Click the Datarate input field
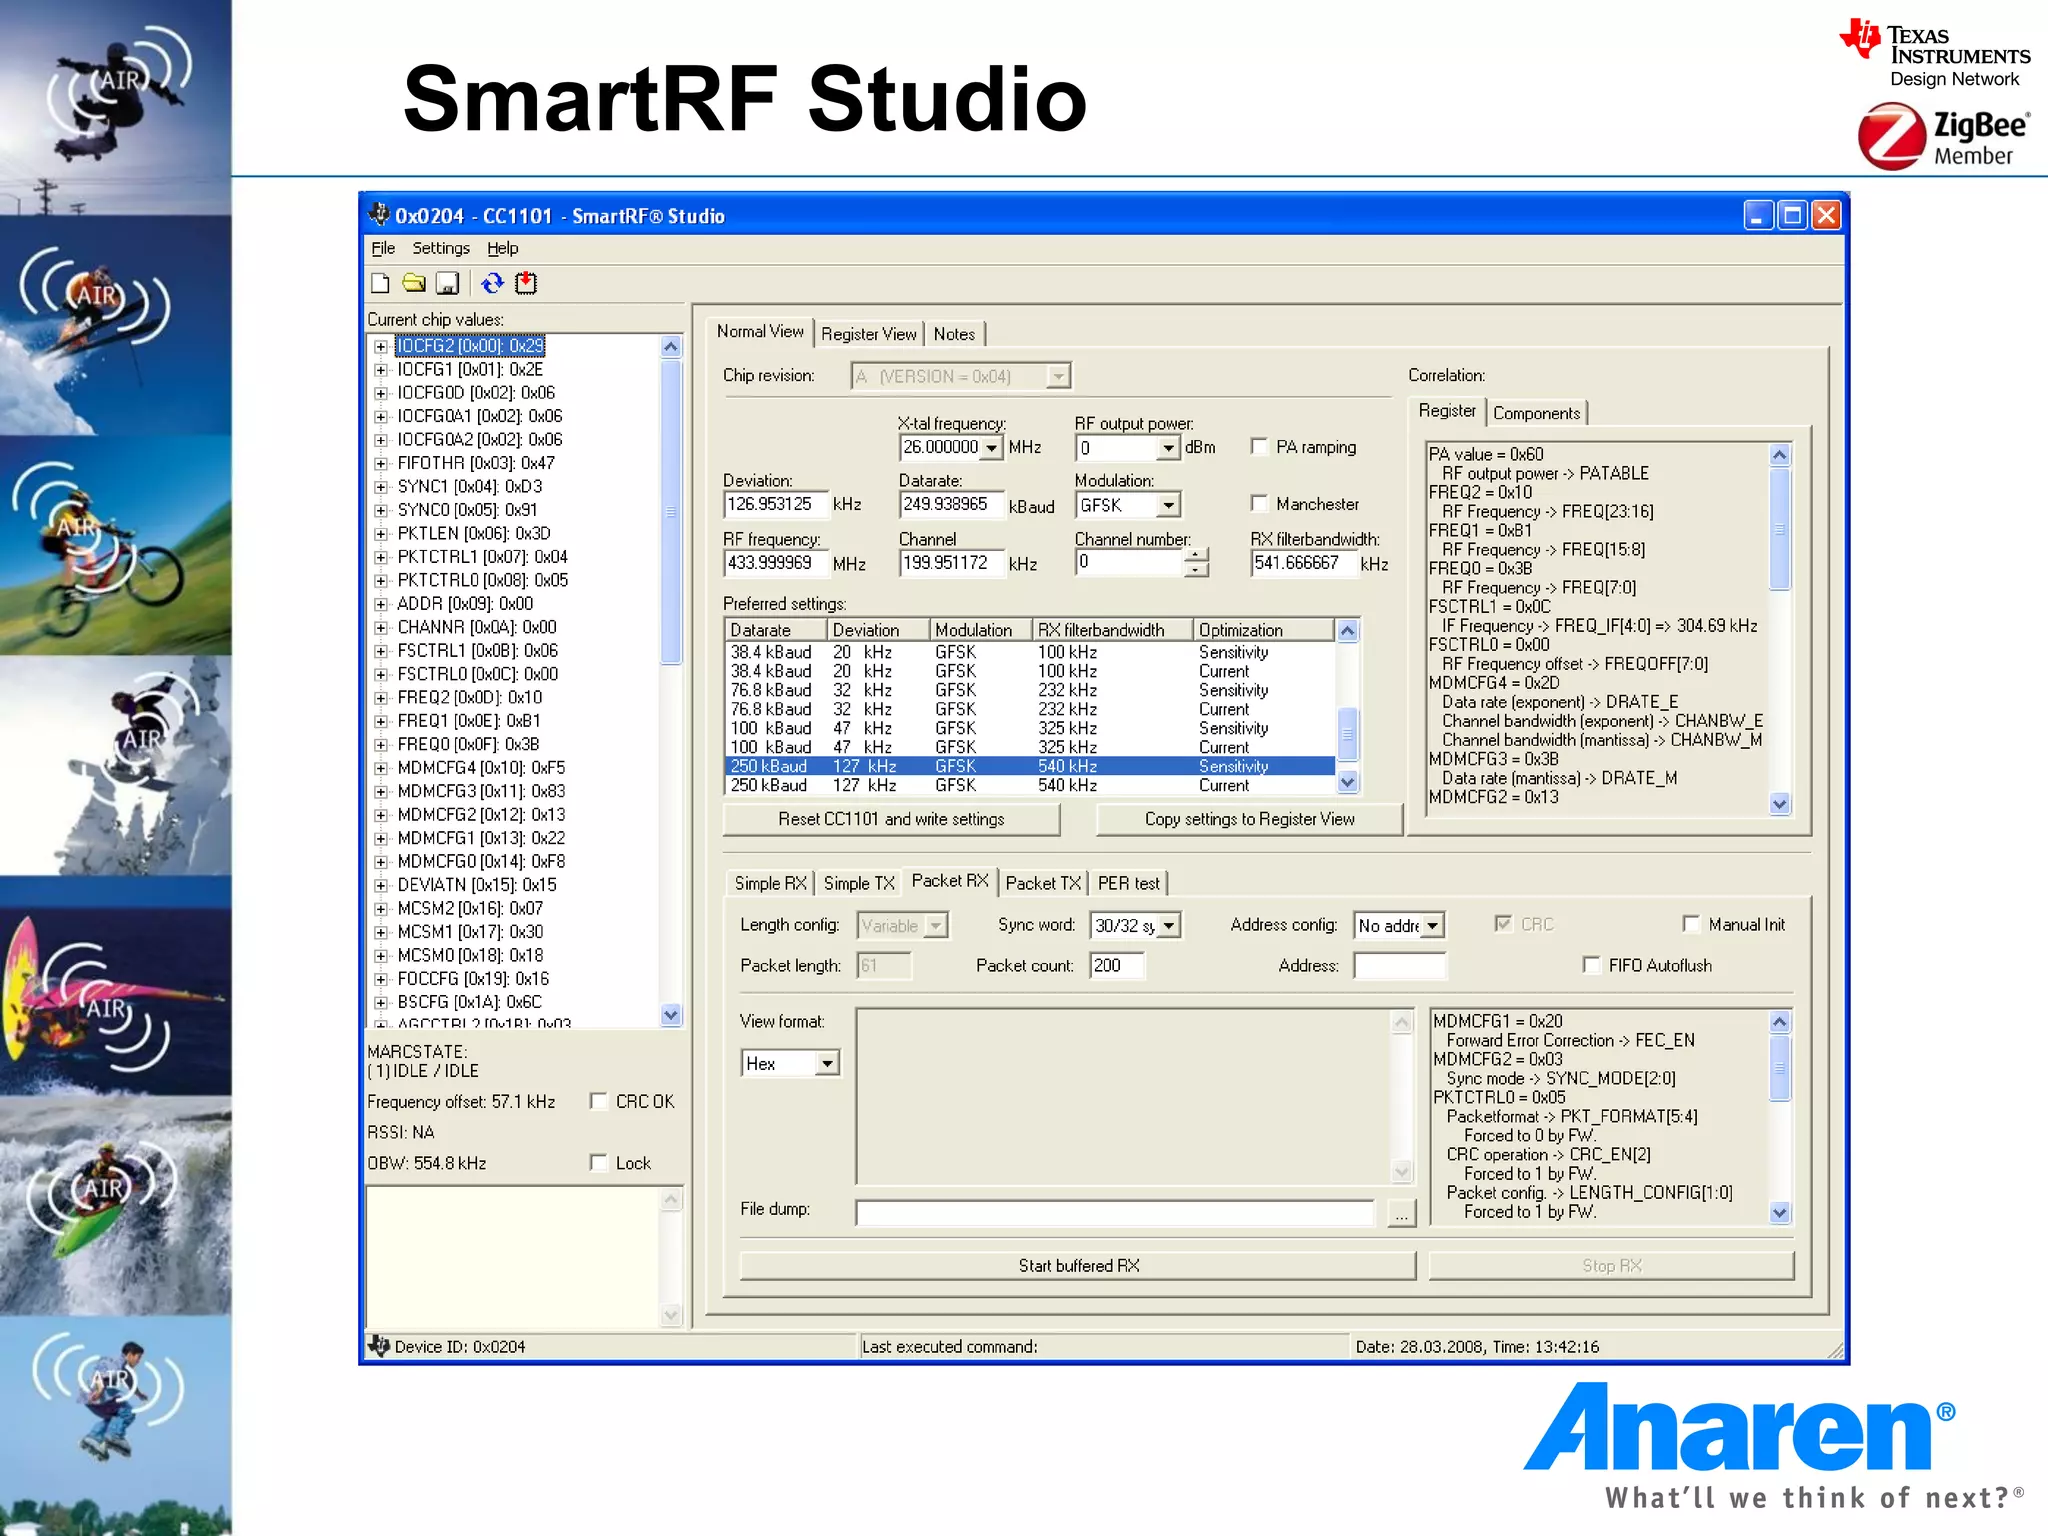Image resolution: width=2048 pixels, height=1536 pixels. tap(952, 504)
